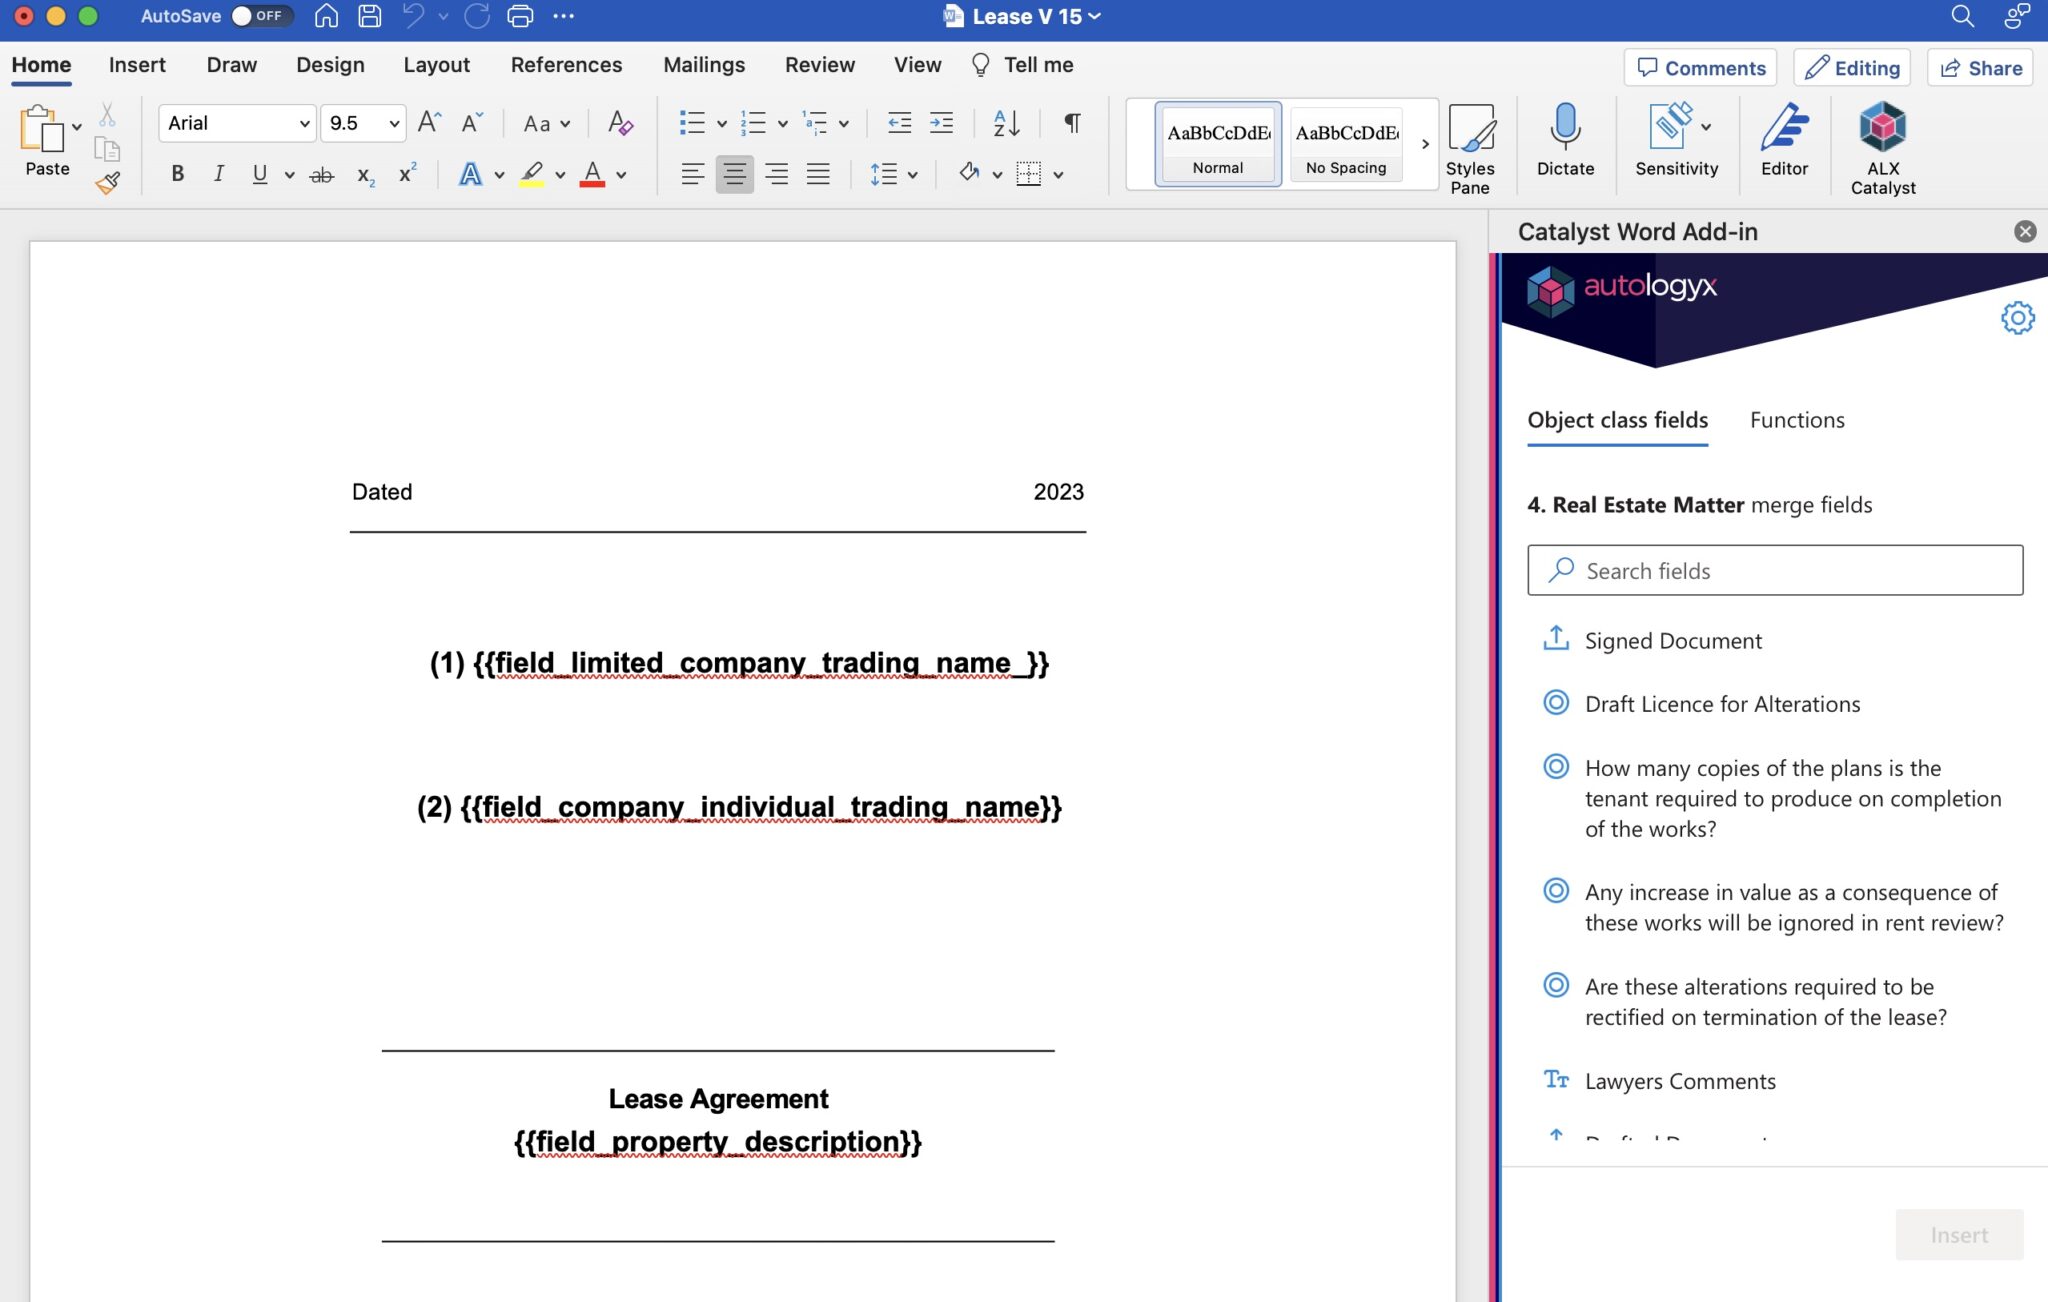Apply the red font color
This screenshot has height=1302, width=2048.
(592, 175)
